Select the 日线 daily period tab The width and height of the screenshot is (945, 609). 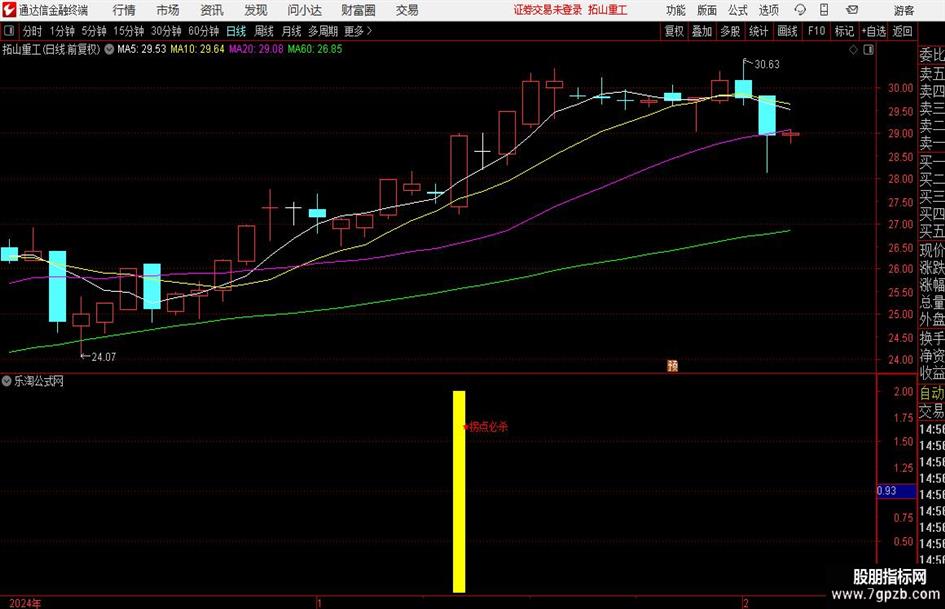(236, 31)
